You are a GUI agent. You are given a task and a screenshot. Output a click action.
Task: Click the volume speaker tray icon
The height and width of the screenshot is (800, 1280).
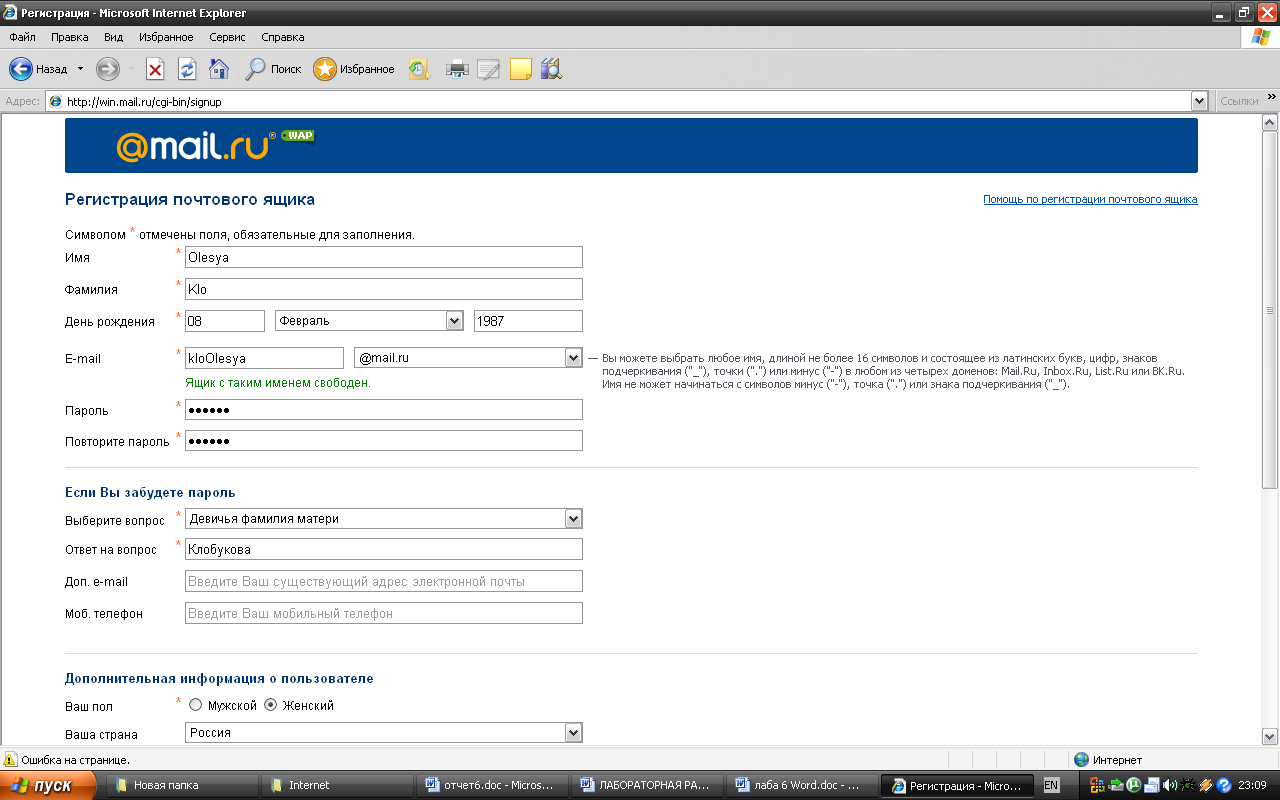[1169, 786]
